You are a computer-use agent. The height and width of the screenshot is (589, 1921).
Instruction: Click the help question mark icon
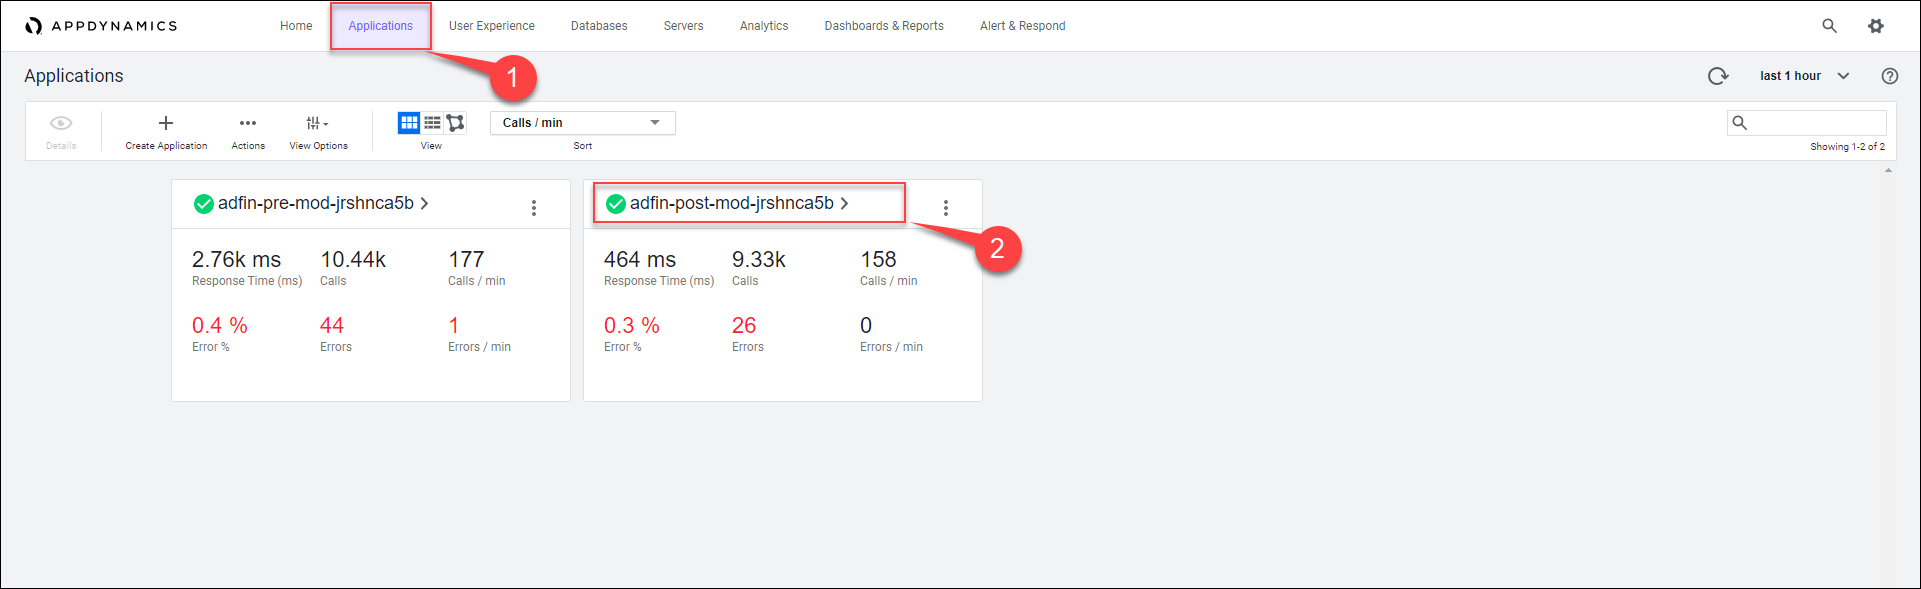[x=1889, y=76]
